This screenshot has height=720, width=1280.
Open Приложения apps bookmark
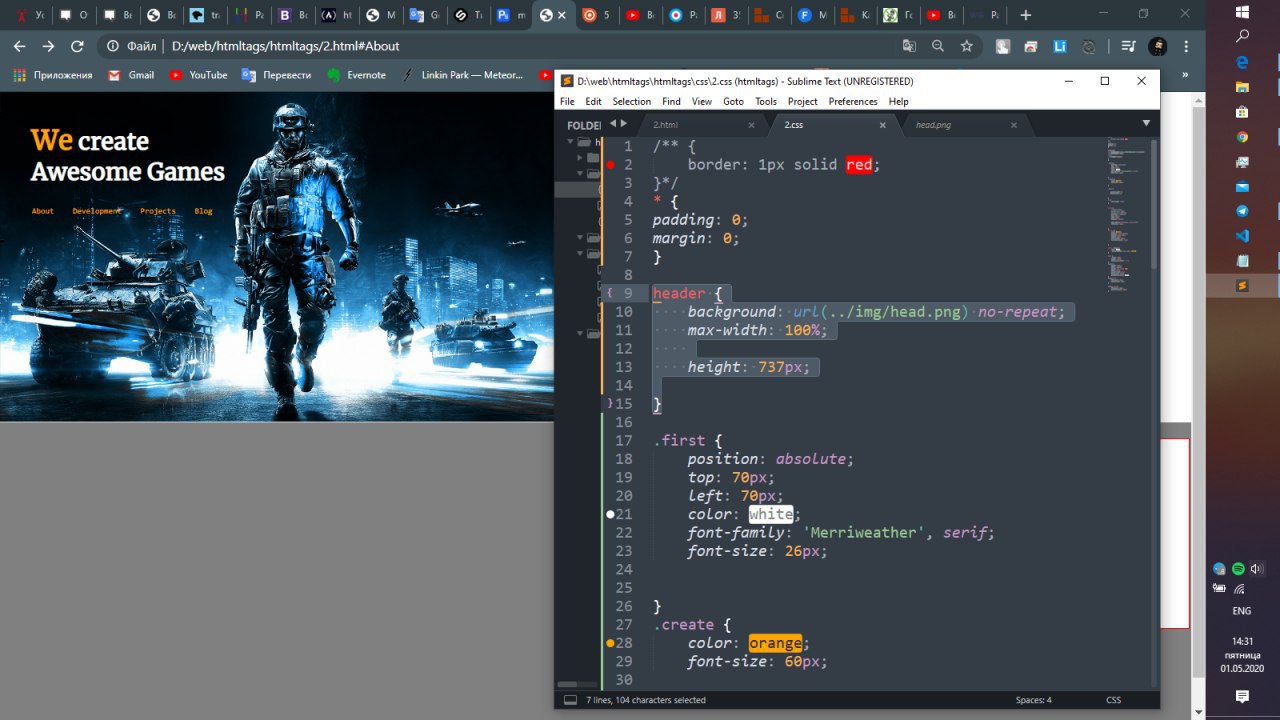click(52, 75)
